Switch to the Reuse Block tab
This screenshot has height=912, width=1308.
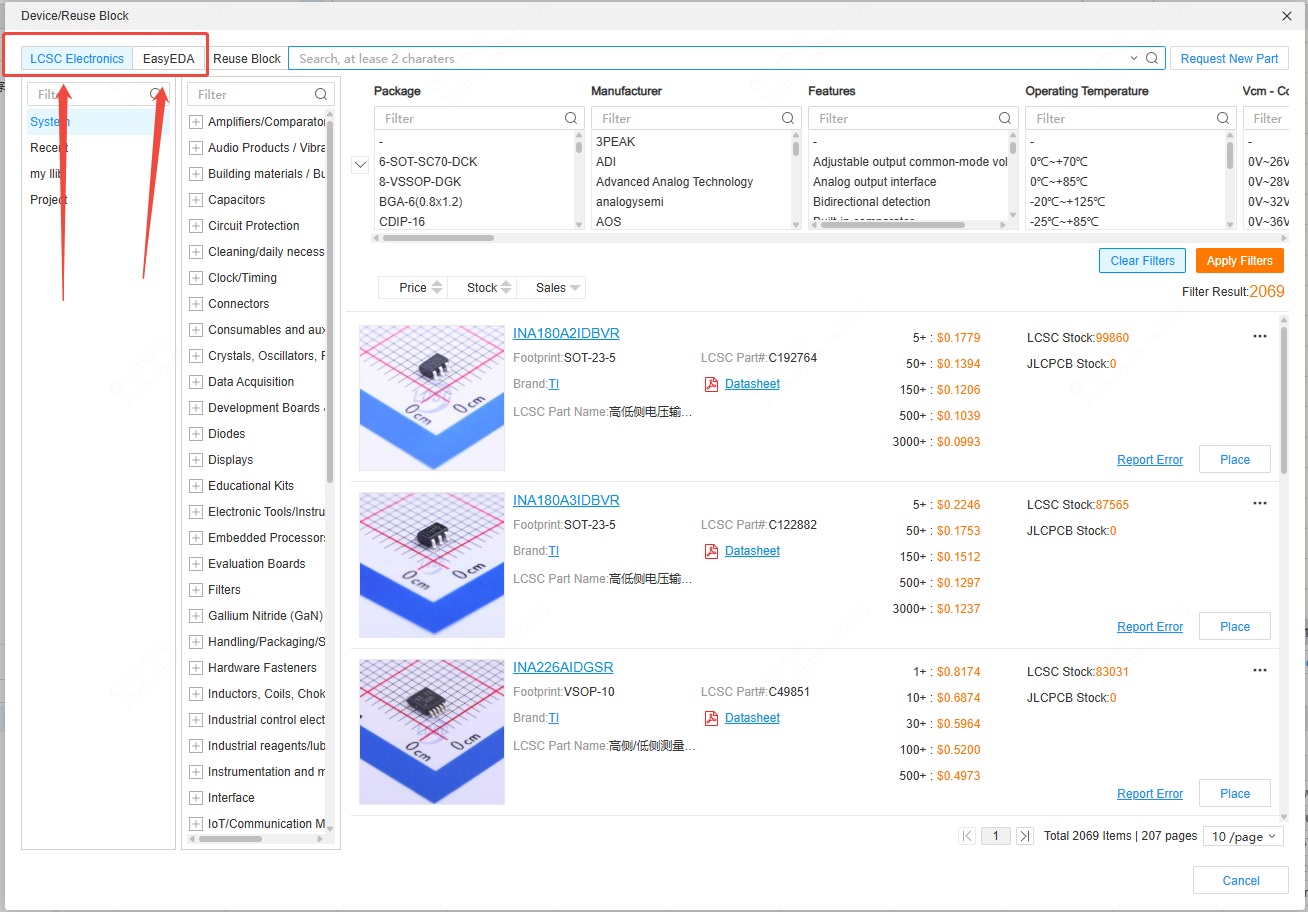(x=247, y=59)
